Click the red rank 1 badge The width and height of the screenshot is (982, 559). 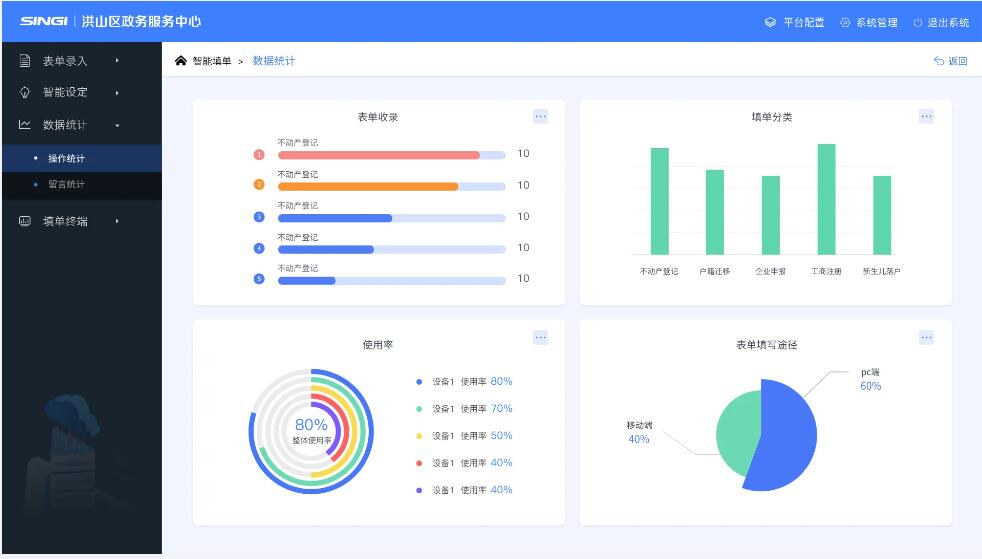pyautogui.click(x=259, y=154)
